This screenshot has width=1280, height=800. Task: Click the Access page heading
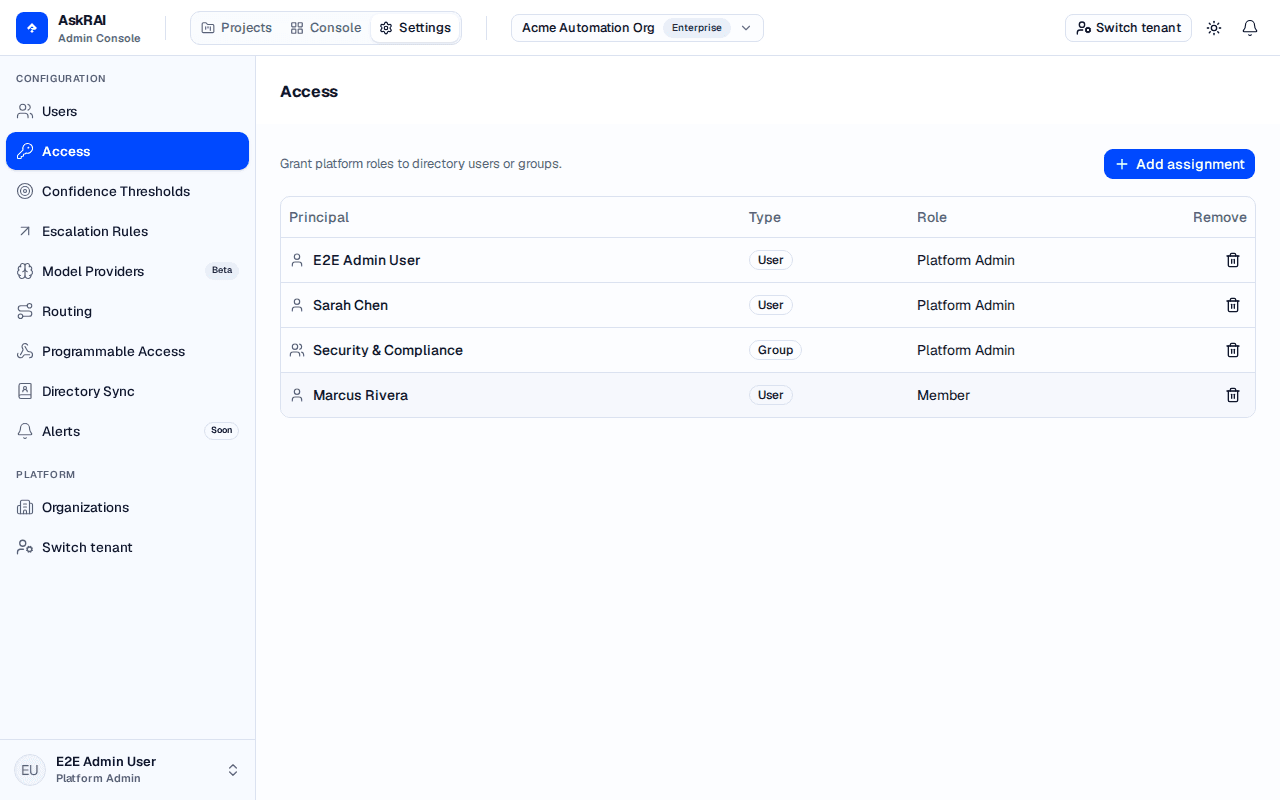pyautogui.click(x=309, y=92)
